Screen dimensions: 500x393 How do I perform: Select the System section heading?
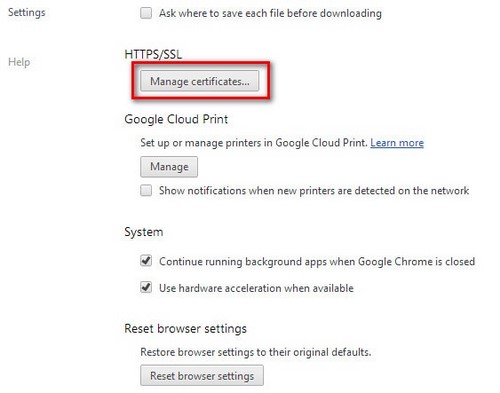tap(144, 232)
